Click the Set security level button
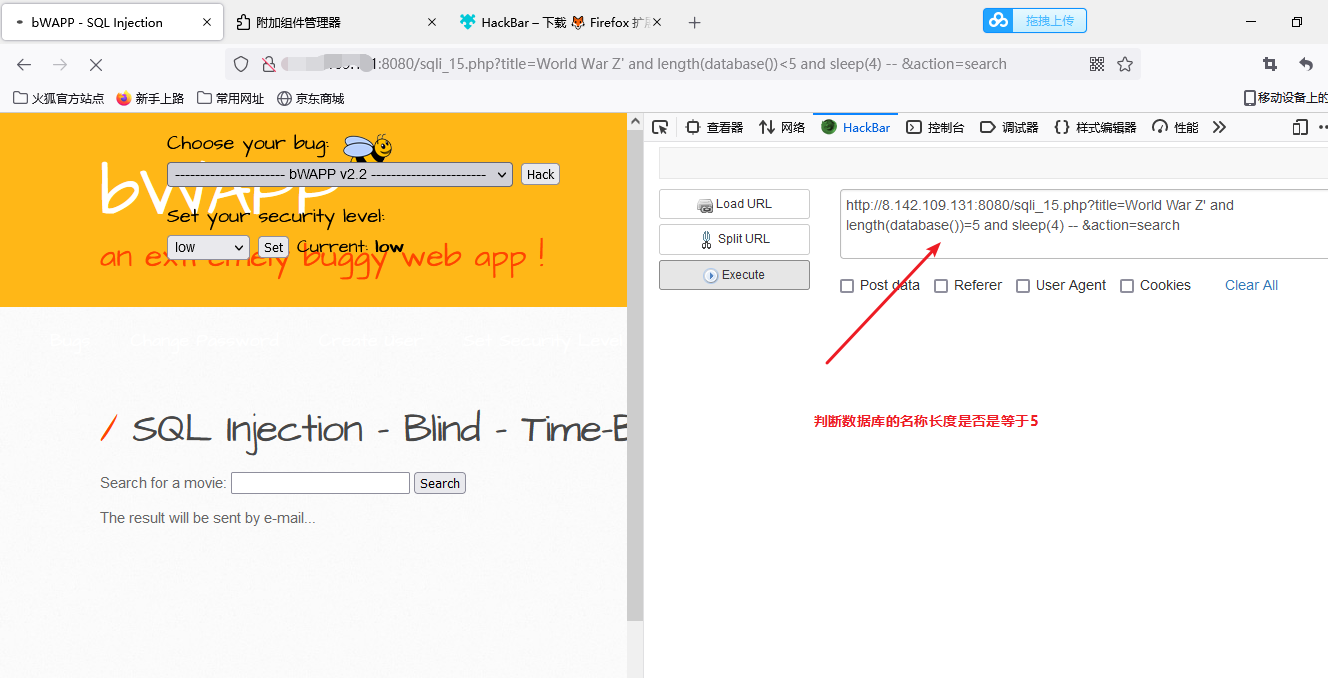 pos(273,247)
